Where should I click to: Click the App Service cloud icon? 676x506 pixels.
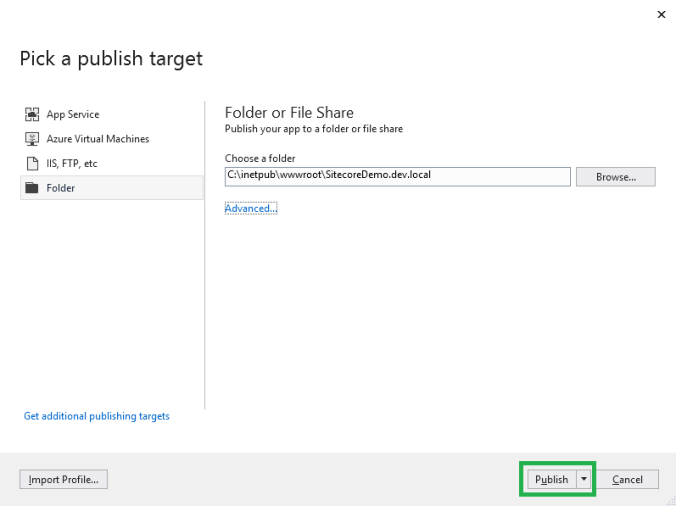tap(31, 115)
